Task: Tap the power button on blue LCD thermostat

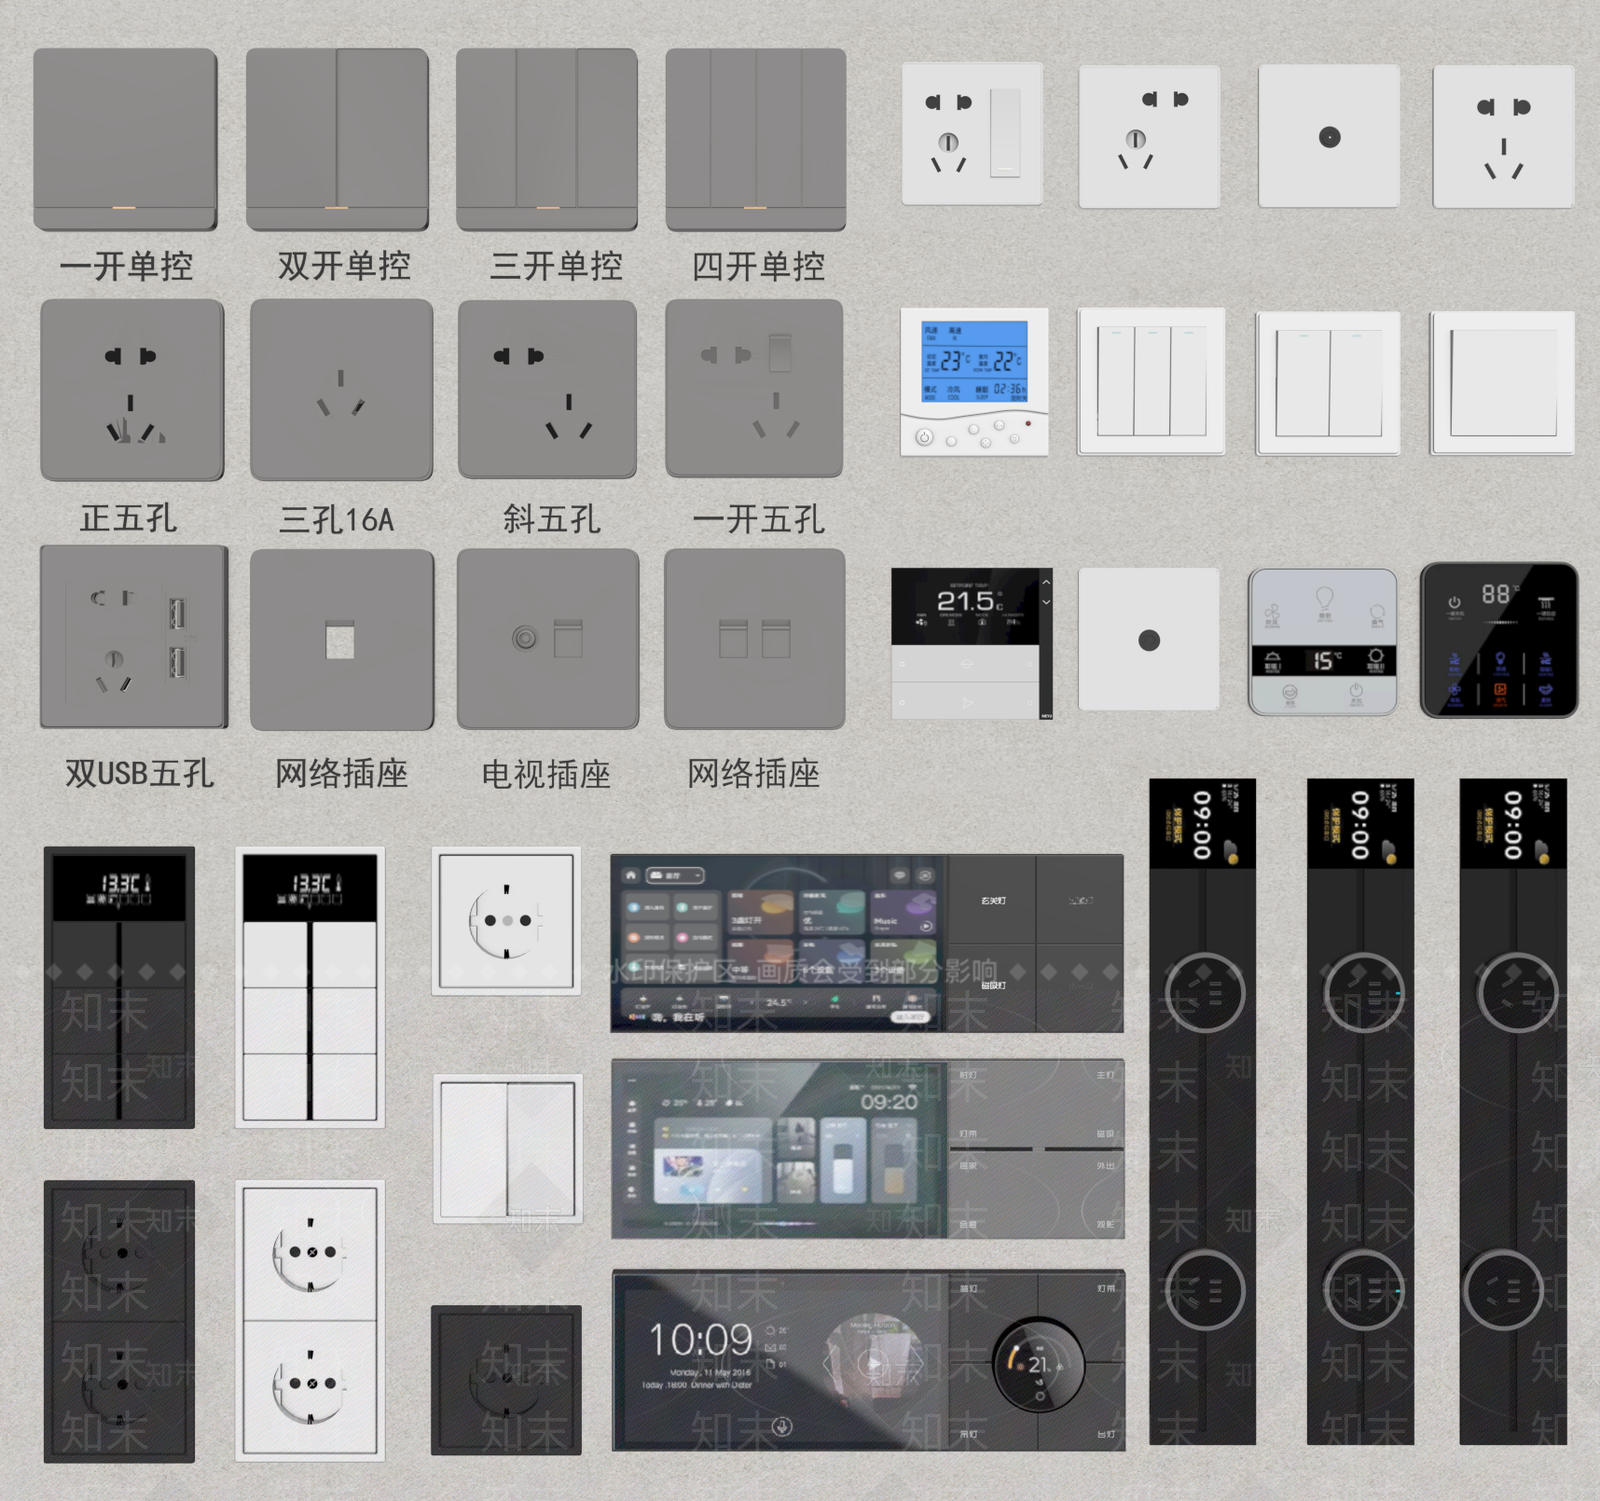Action: 924,437
